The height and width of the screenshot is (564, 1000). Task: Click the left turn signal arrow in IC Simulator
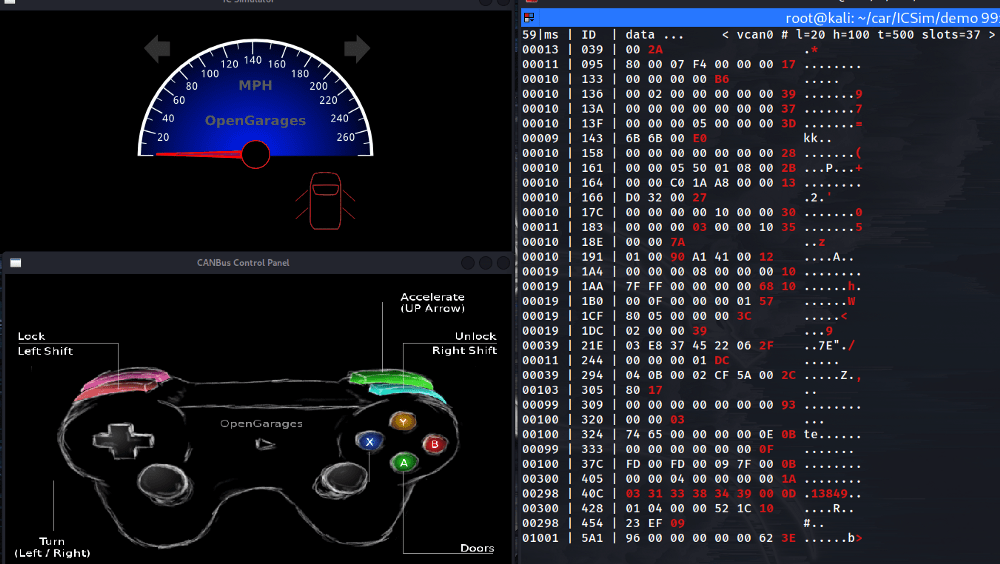pyautogui.click(x=157, y=48)
